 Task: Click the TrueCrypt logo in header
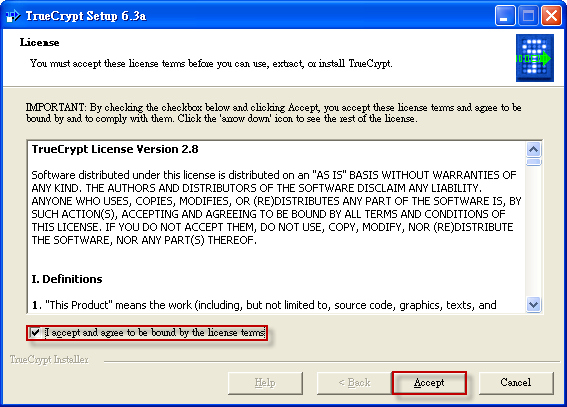click(x=534, y=58)
